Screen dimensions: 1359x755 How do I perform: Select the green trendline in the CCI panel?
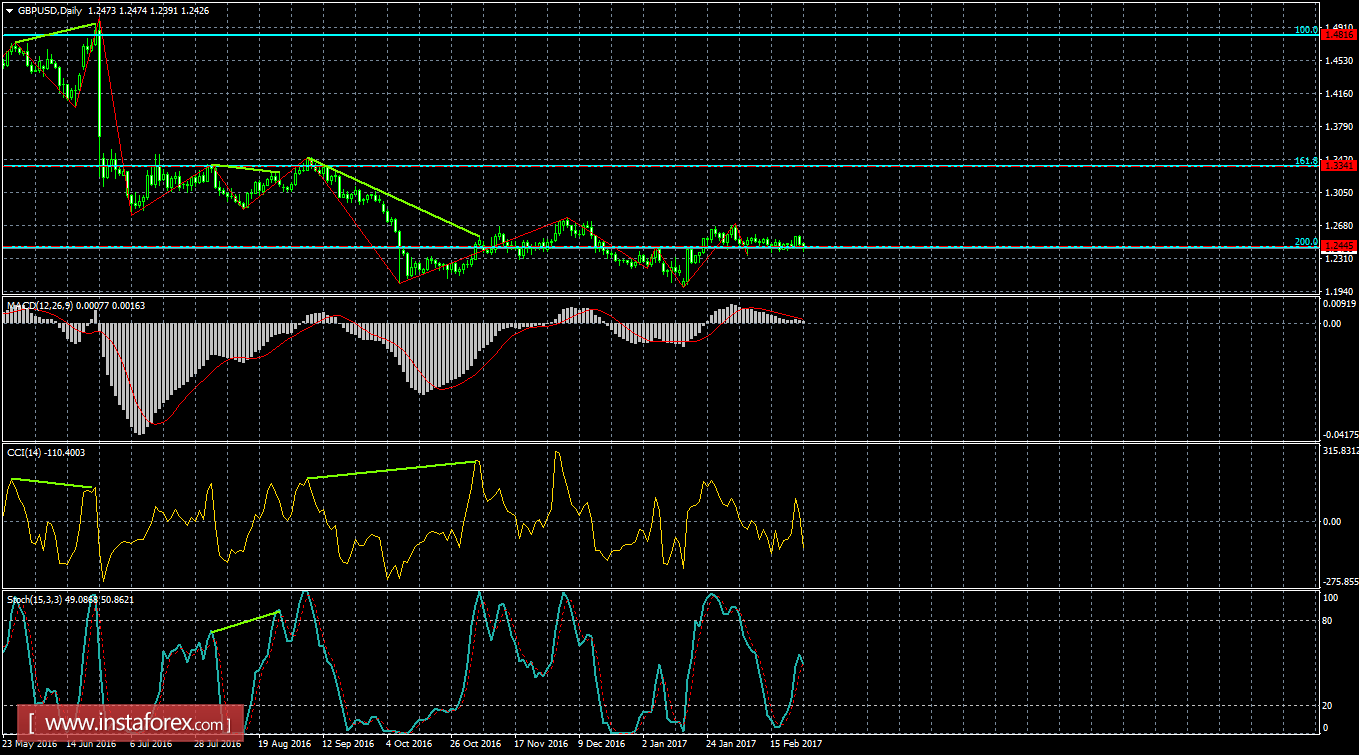[390, 470]
